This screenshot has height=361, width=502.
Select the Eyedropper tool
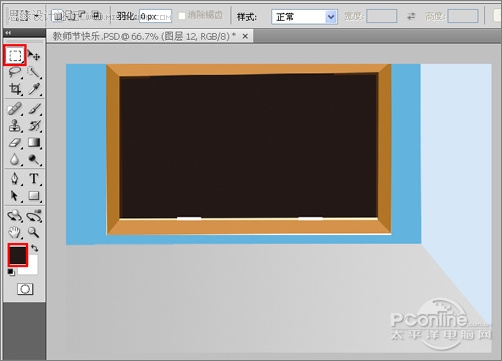coord(34,89)
